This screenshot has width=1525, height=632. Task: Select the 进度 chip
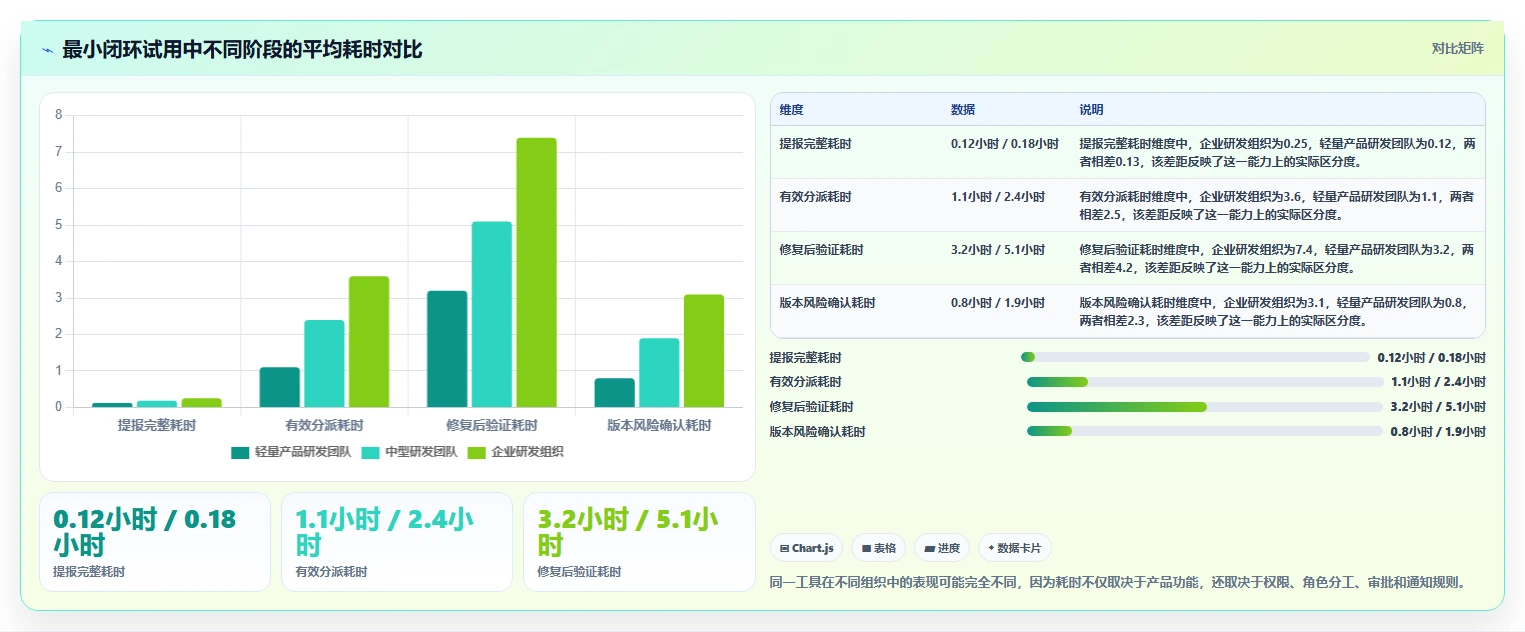pyautogui.click(x=942, y=548)
